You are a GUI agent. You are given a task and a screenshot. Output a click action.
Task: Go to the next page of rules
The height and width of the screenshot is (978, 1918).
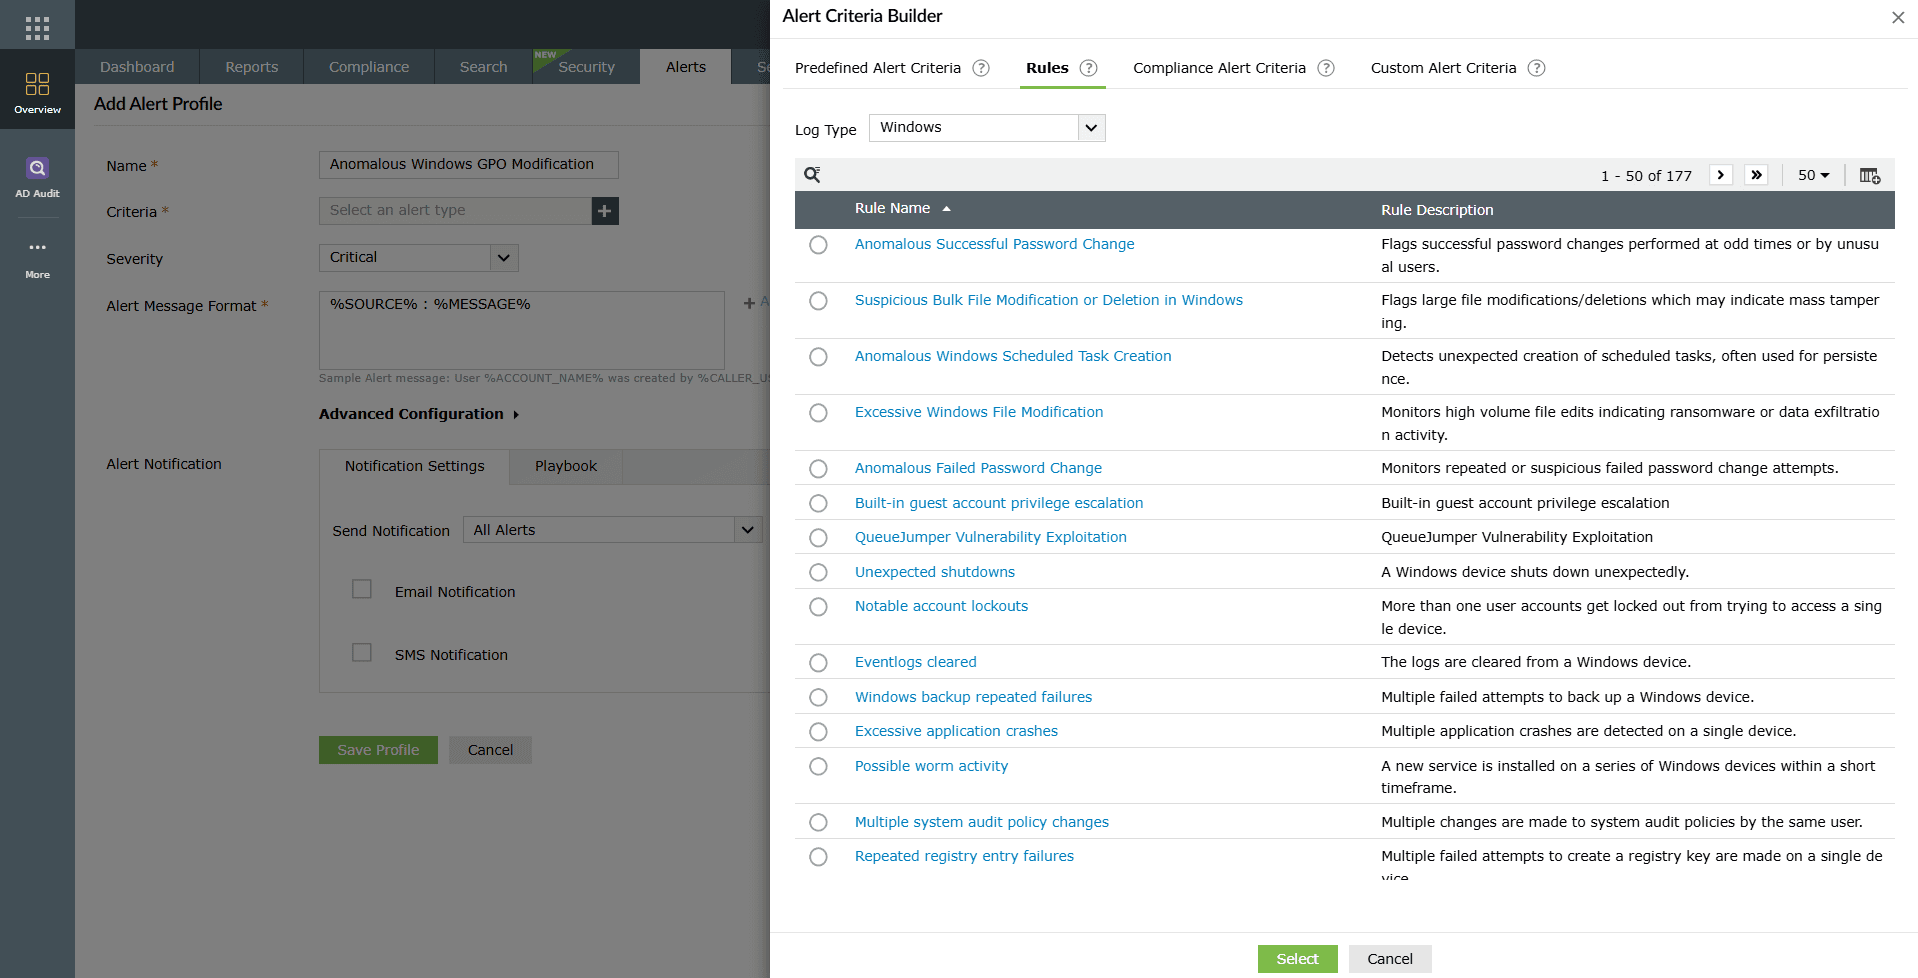[x=1720, y=175]
